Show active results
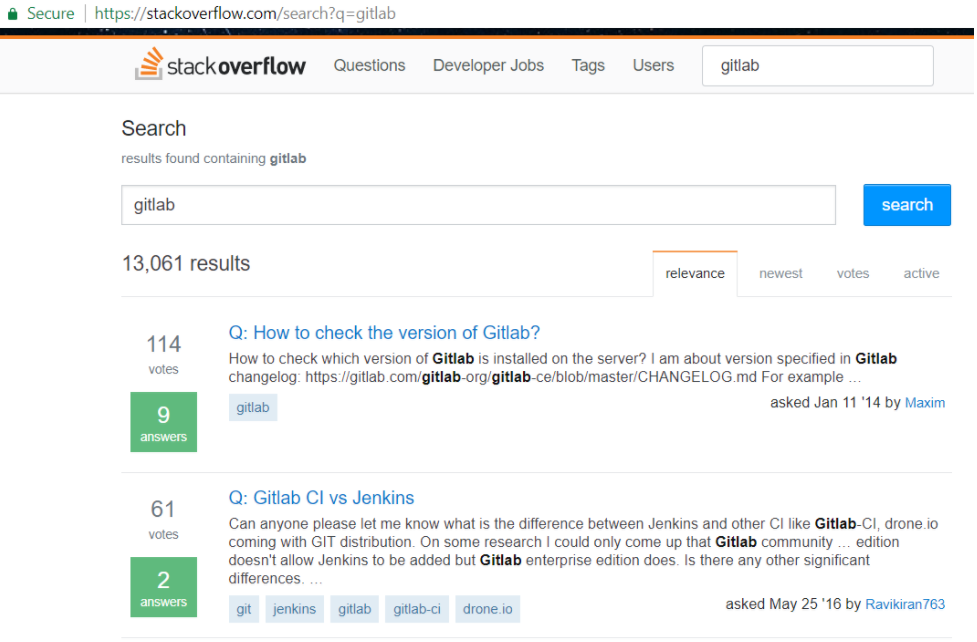This screenshot has height=642, width=977. coord(920,273)
